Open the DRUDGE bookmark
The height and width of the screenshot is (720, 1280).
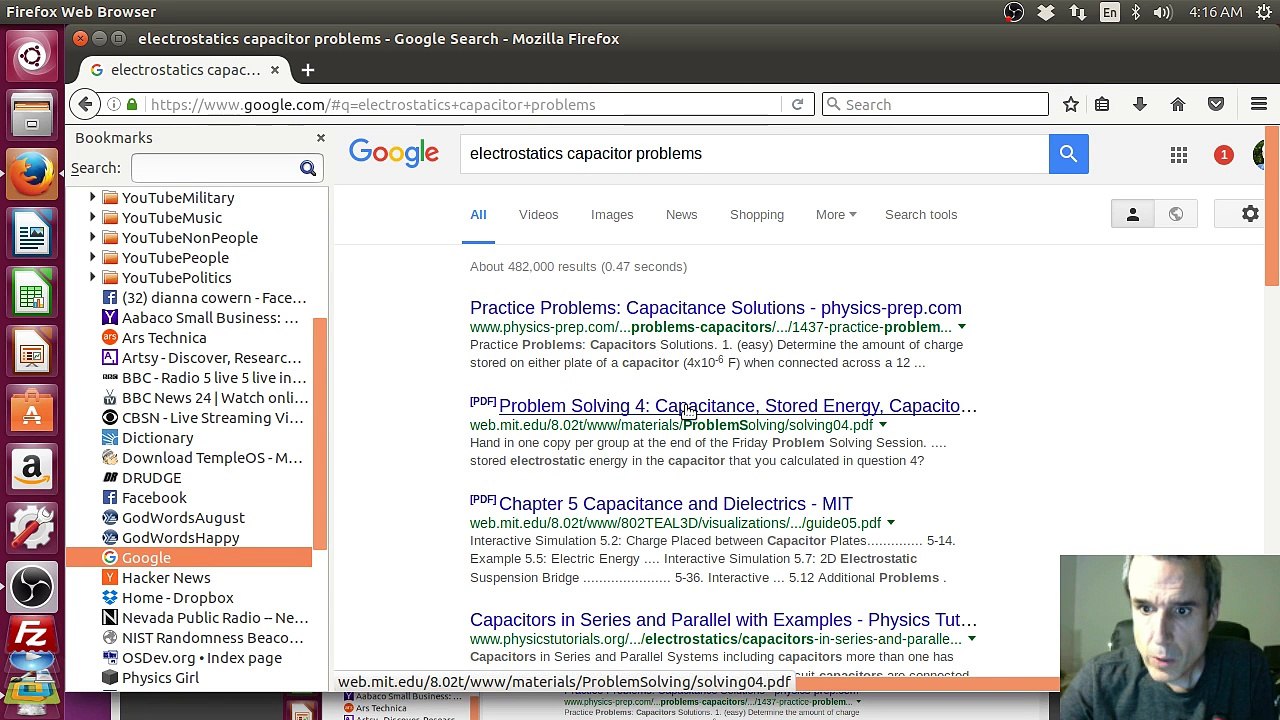(152, 478)
